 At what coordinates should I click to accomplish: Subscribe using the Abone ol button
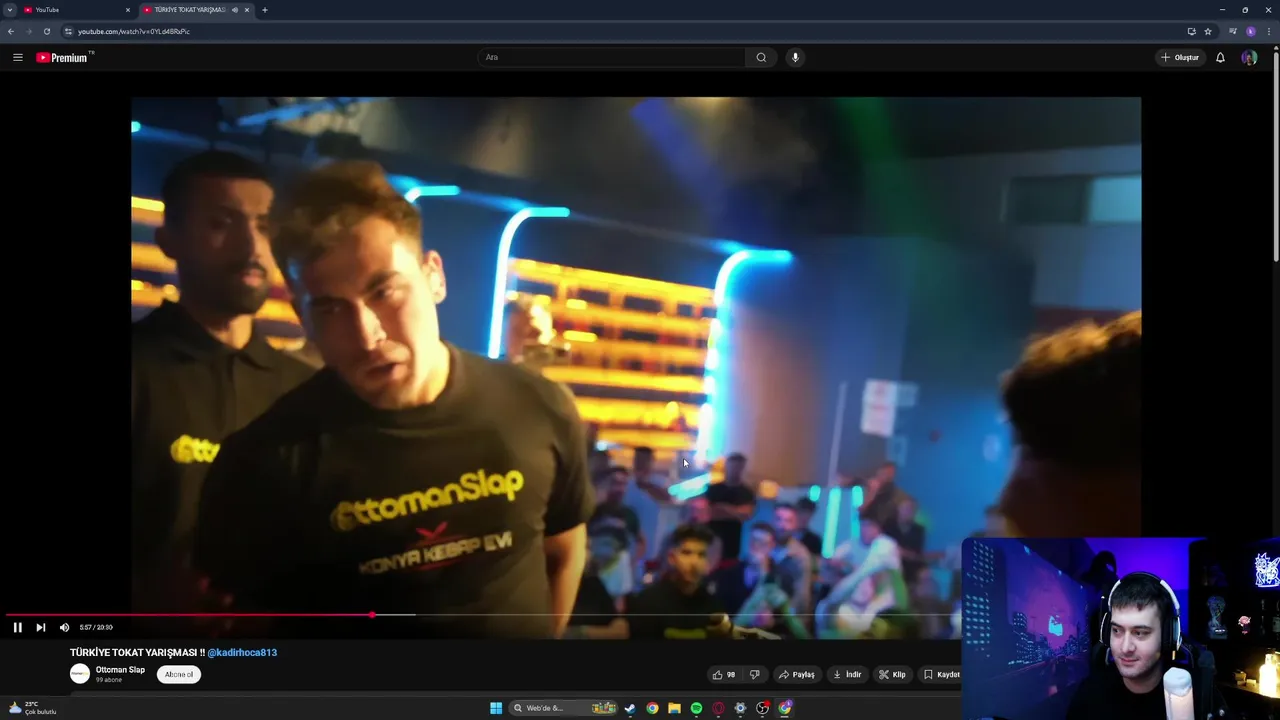pyautogui.click(x=179, y=674)
